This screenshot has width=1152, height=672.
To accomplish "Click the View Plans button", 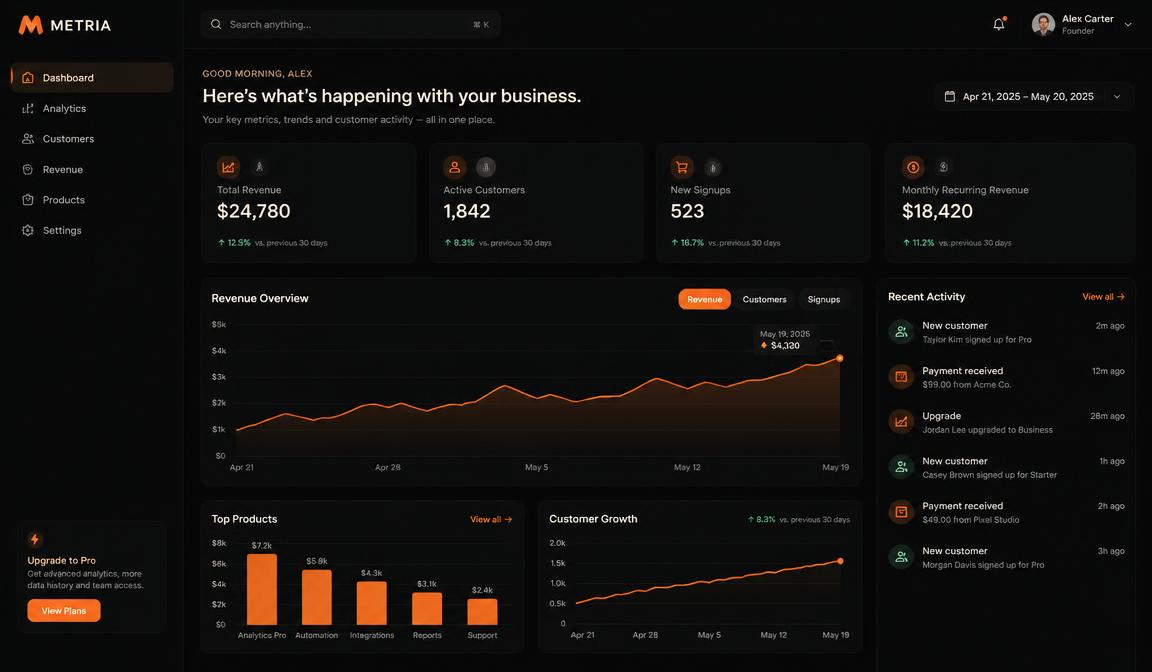I will point(64,610).
